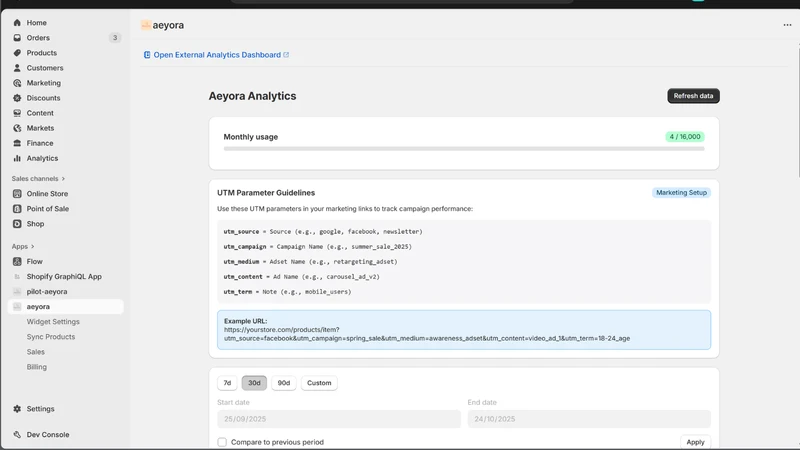Enable Compare to previous period checkbox
The height and width of the screenshot is (450, 800).
coord(222,442)
